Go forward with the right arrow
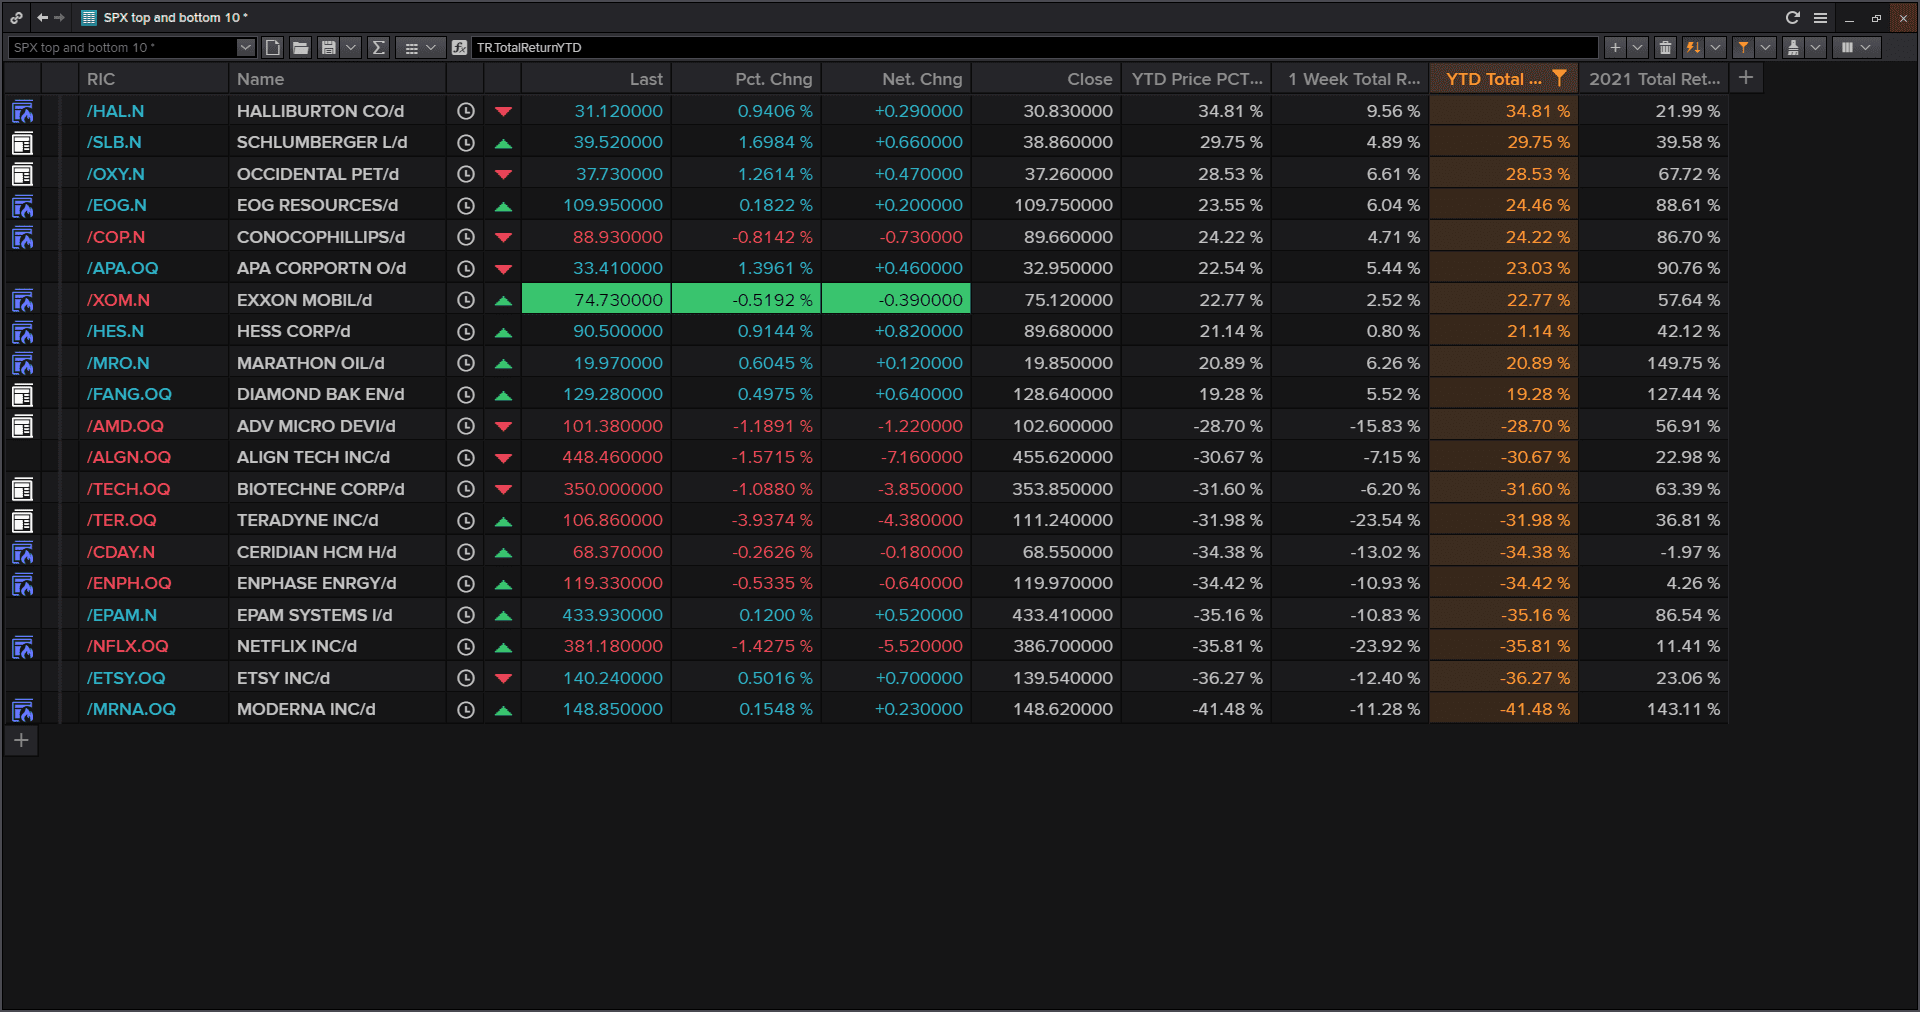The width and height of the screenshot is (1920, 1012). tap(59, 17)
